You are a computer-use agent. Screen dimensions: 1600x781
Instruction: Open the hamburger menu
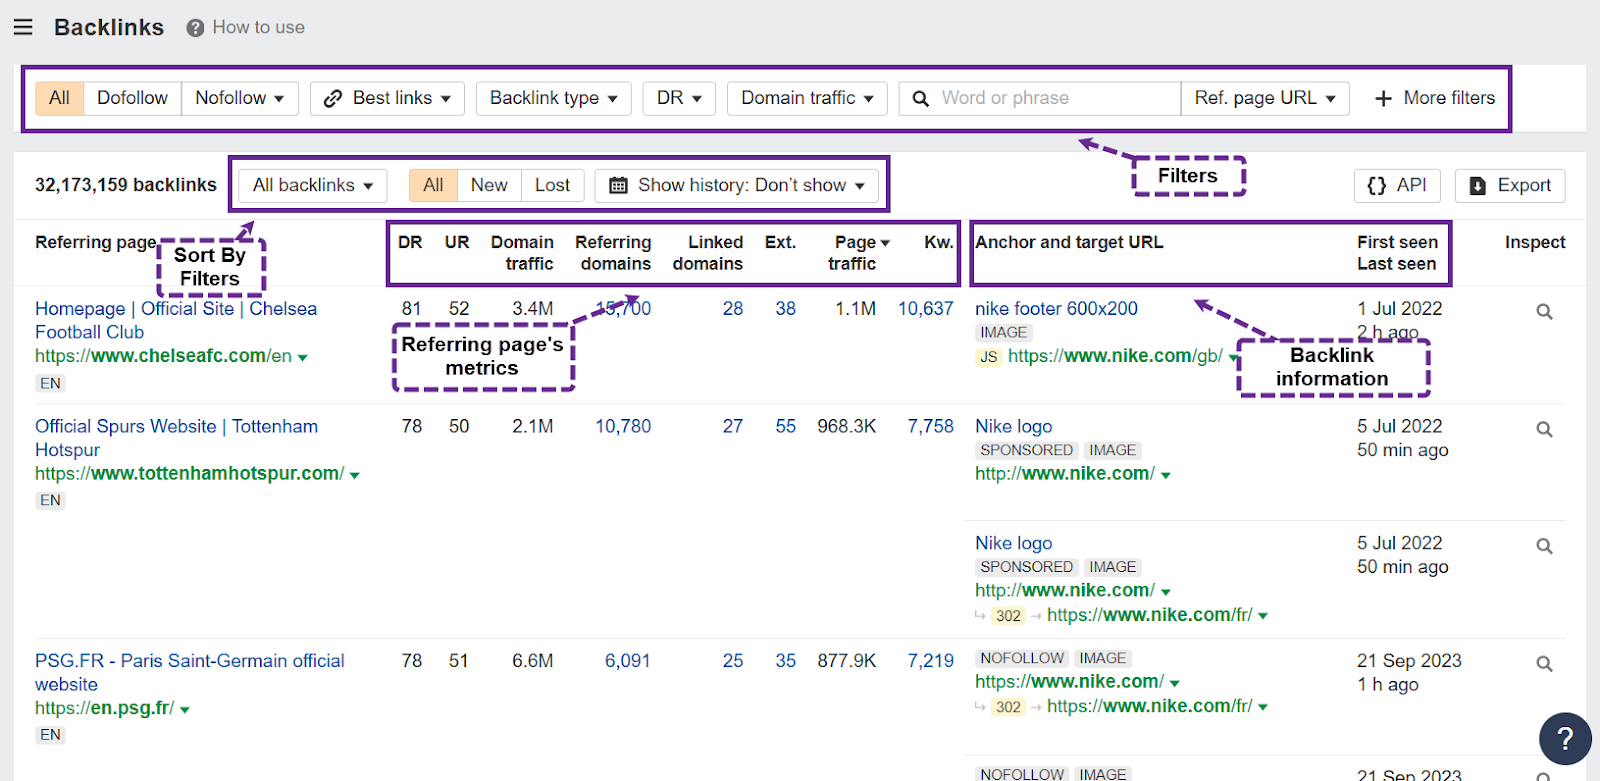click(23, 27)
